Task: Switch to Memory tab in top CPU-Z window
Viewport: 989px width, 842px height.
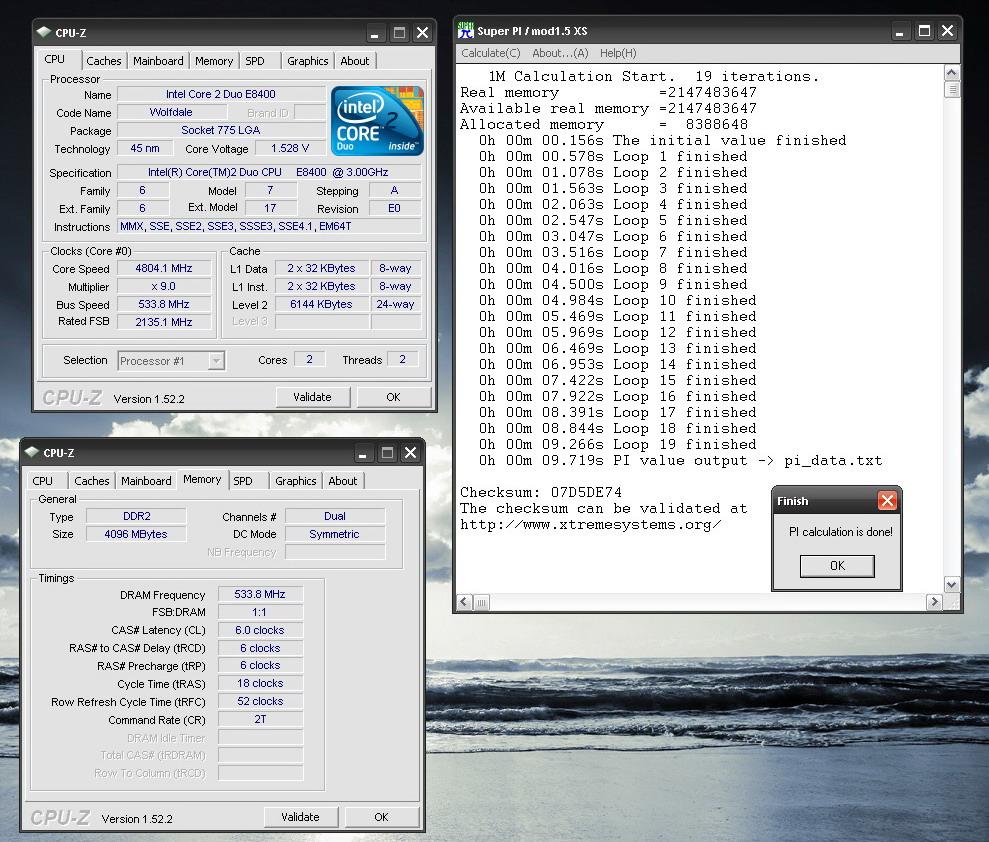Action: (214, 61)
